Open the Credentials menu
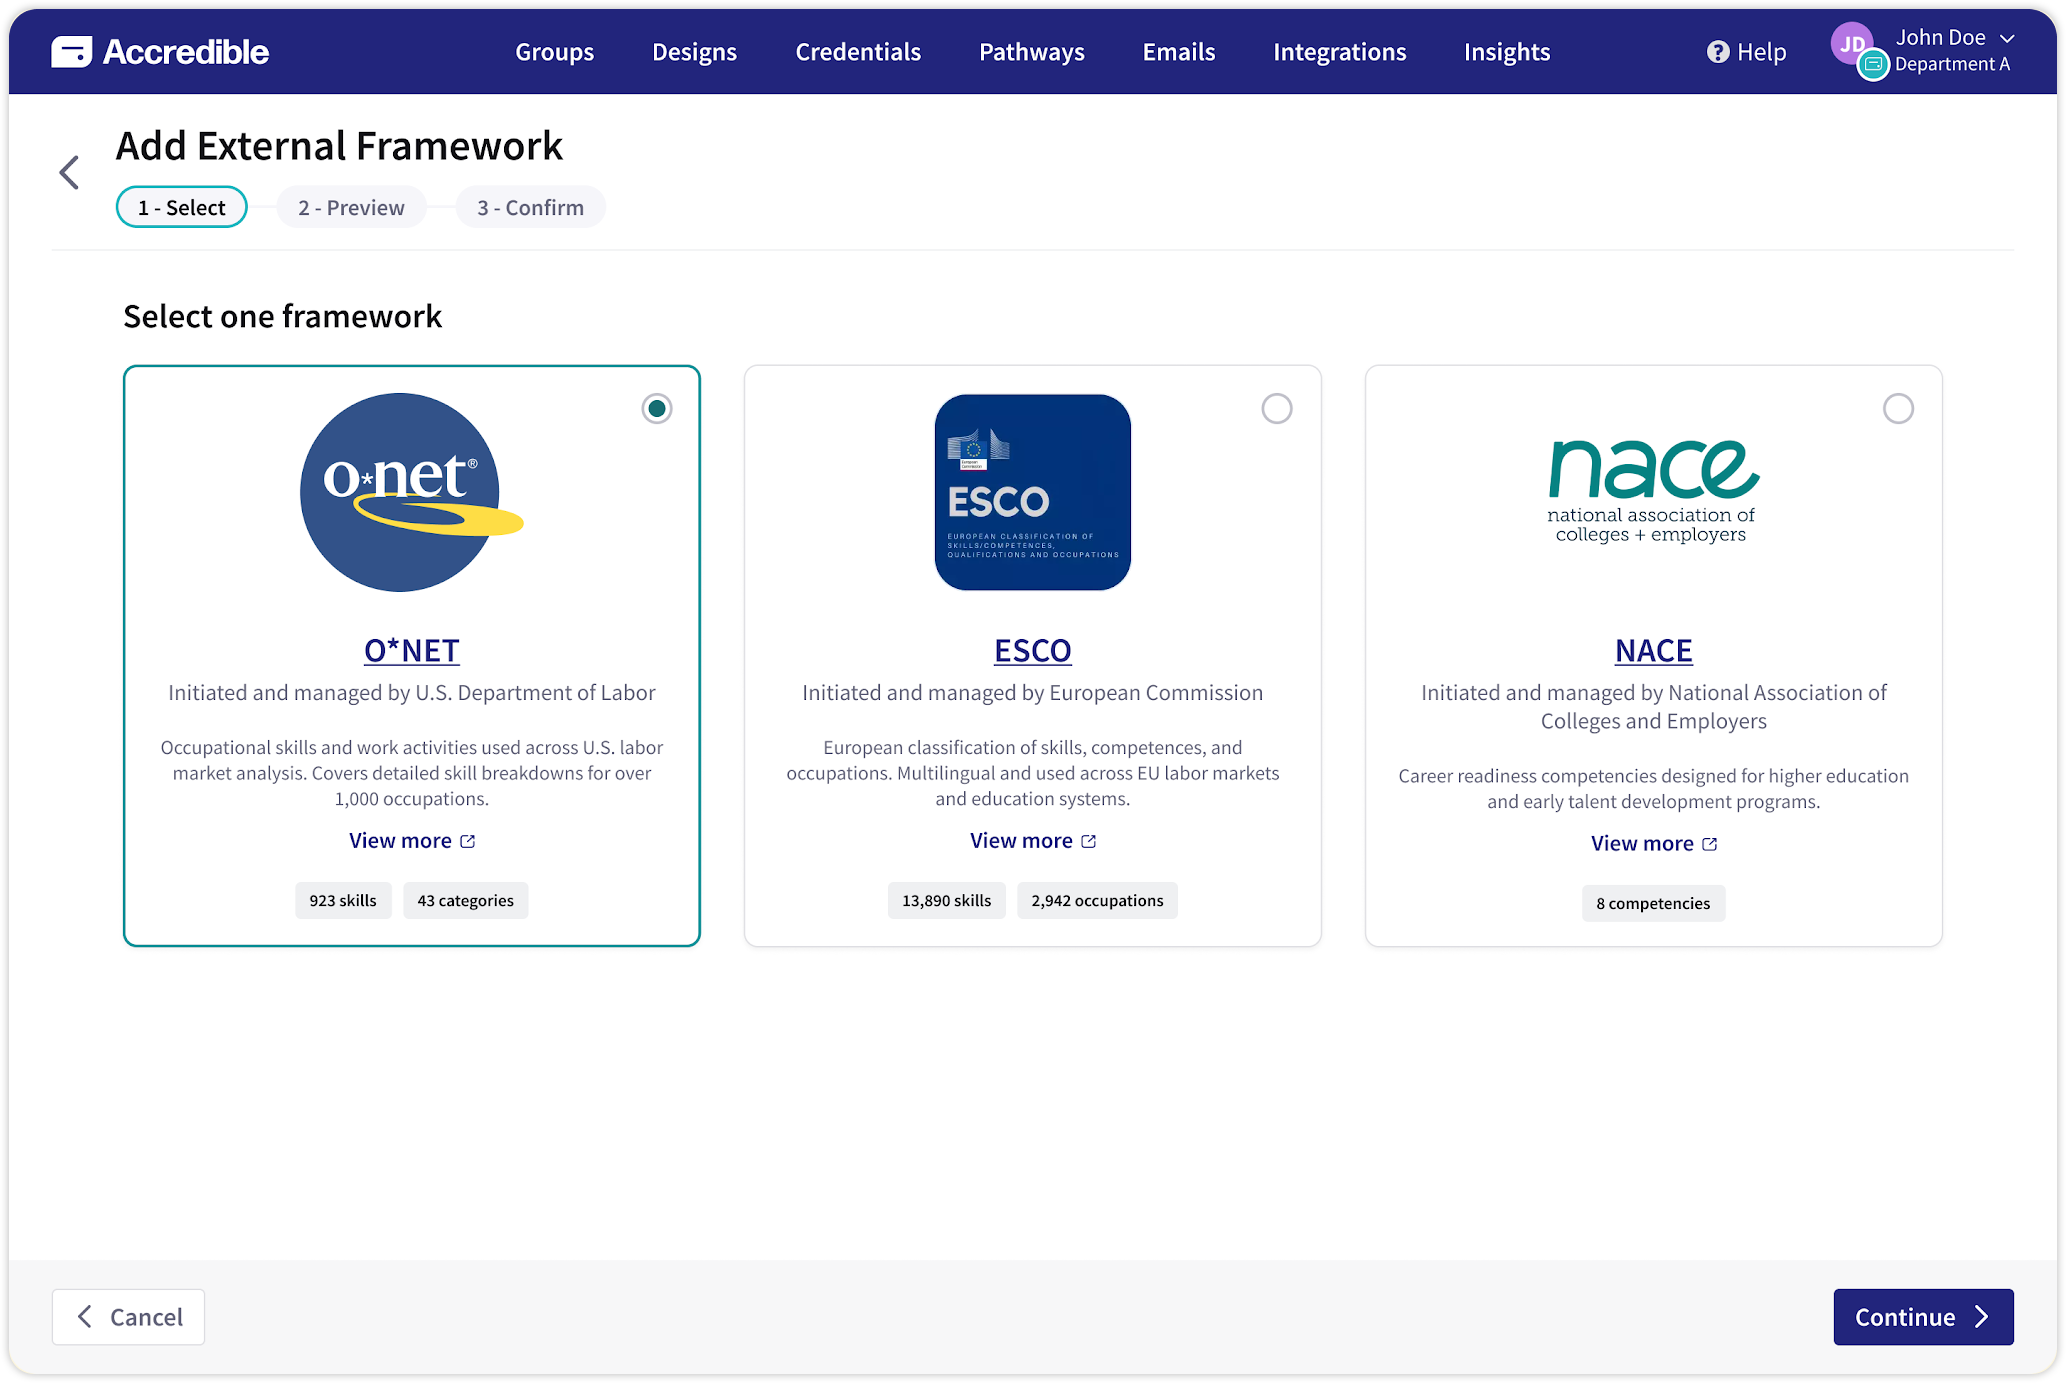2067x1384 pixels. pos(858,52)
